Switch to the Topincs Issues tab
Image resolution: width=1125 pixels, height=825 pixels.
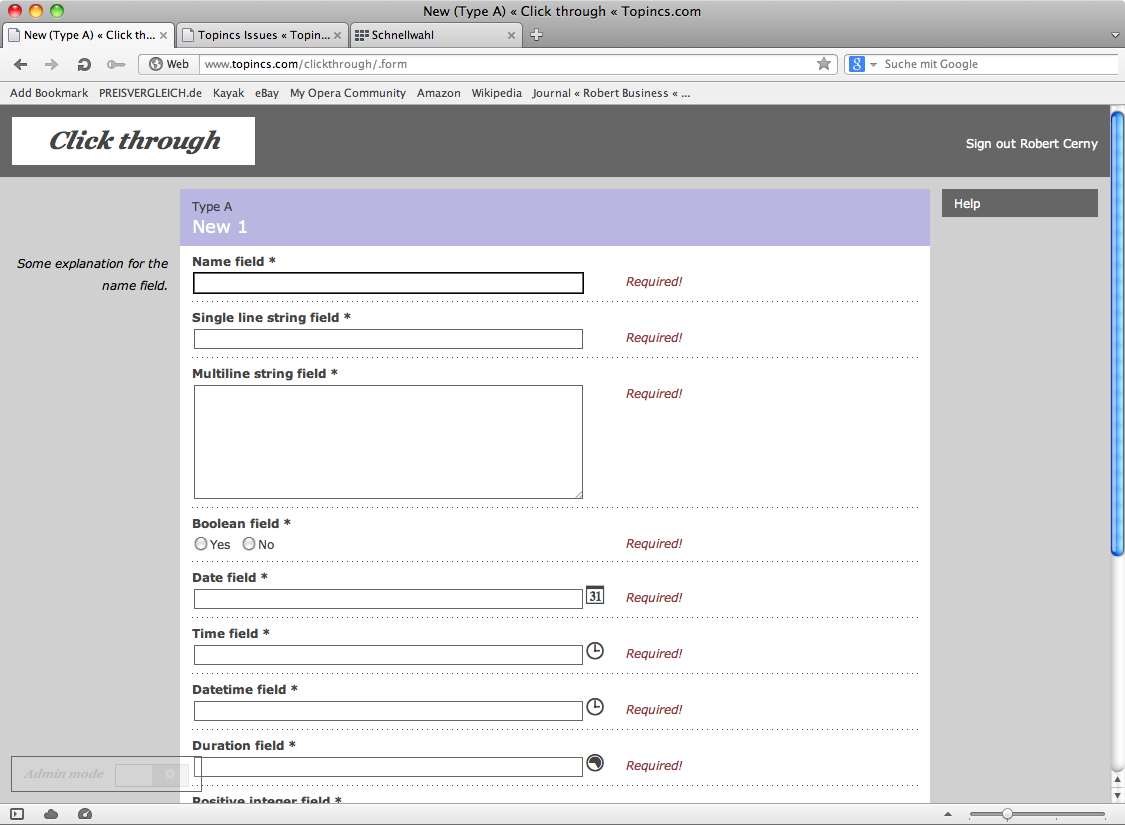(263, 35)
